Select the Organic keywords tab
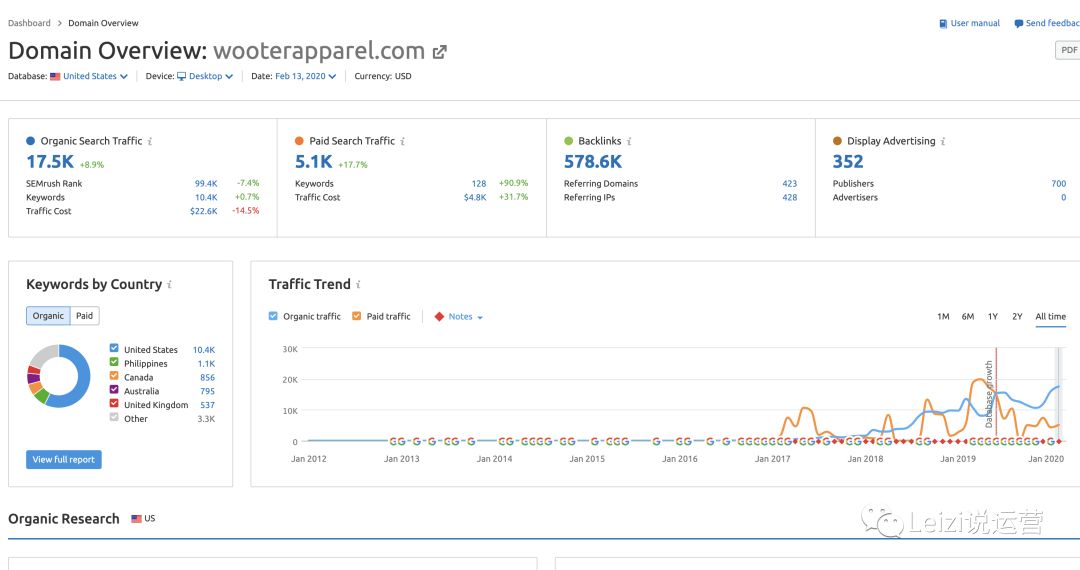This screenshot has width=1080, height=570. click(48, 316)
